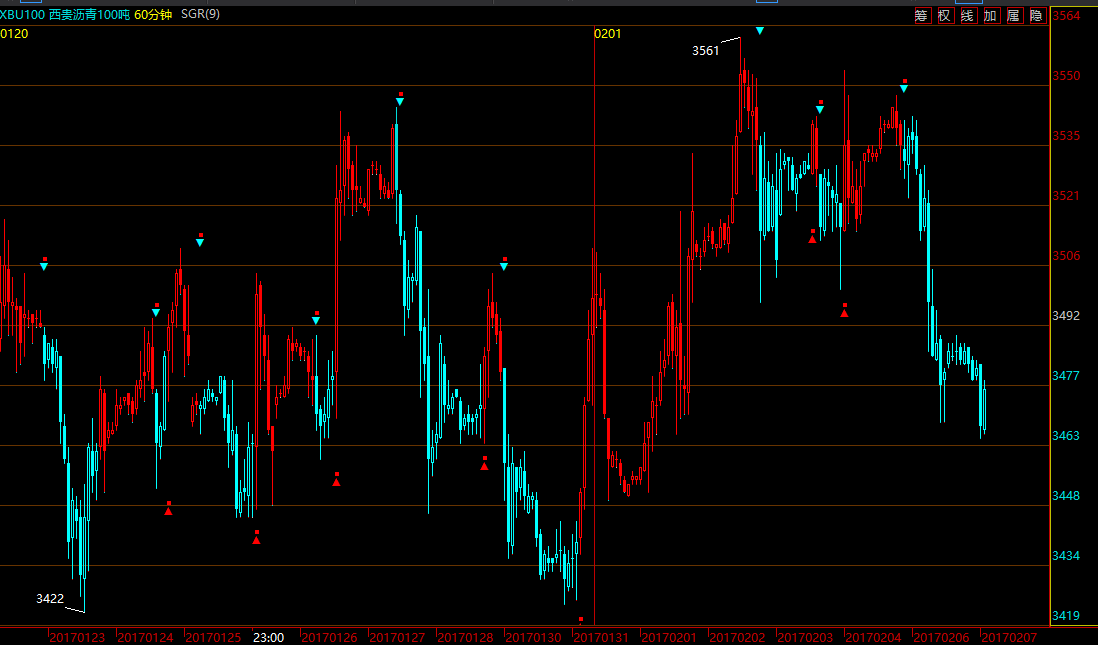Click the 权 adjustment button

tap(945, 15)
